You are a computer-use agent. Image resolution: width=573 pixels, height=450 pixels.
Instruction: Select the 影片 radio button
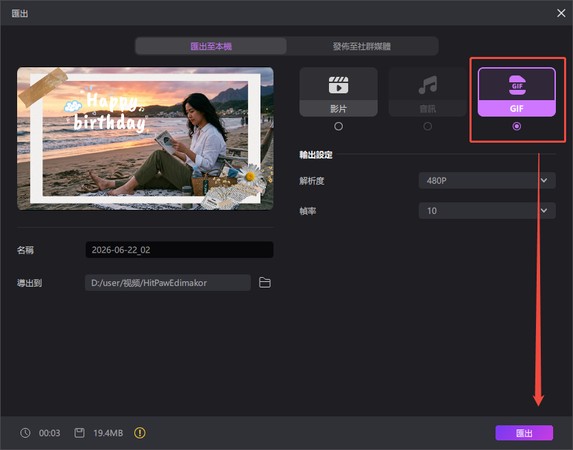point(338,126)
